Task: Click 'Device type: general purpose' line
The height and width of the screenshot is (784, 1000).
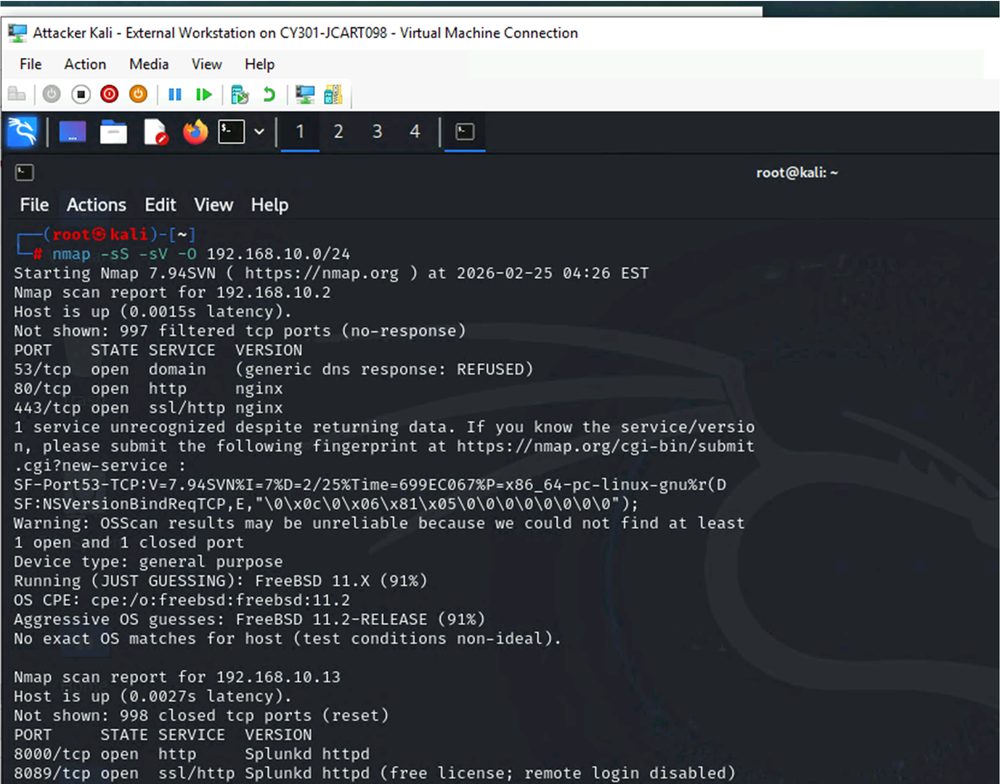Action: pos(148,561)
